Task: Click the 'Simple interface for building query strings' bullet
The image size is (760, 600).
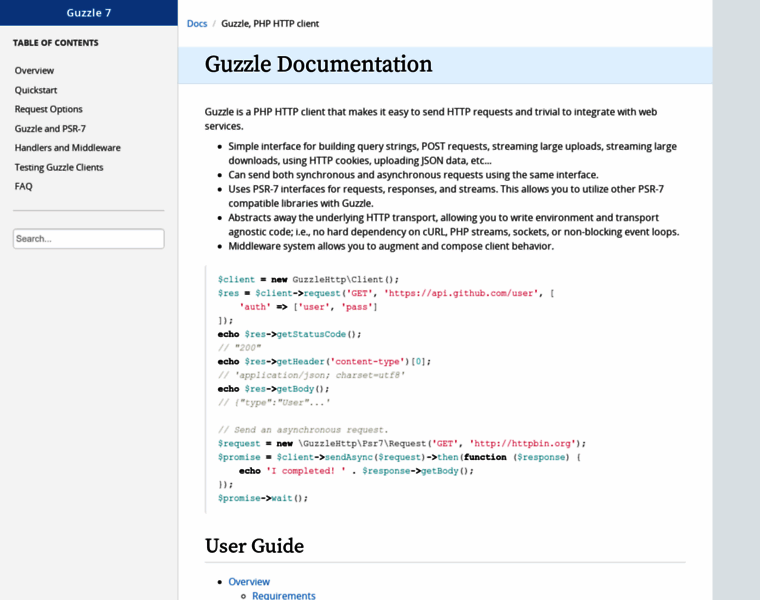Action: 452,154
